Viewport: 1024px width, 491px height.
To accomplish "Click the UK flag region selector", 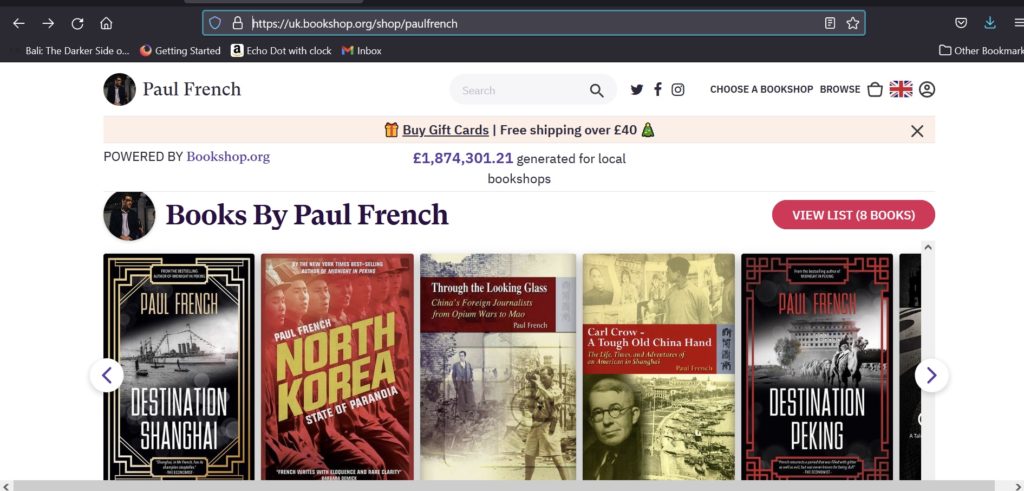I will point(901,89).
